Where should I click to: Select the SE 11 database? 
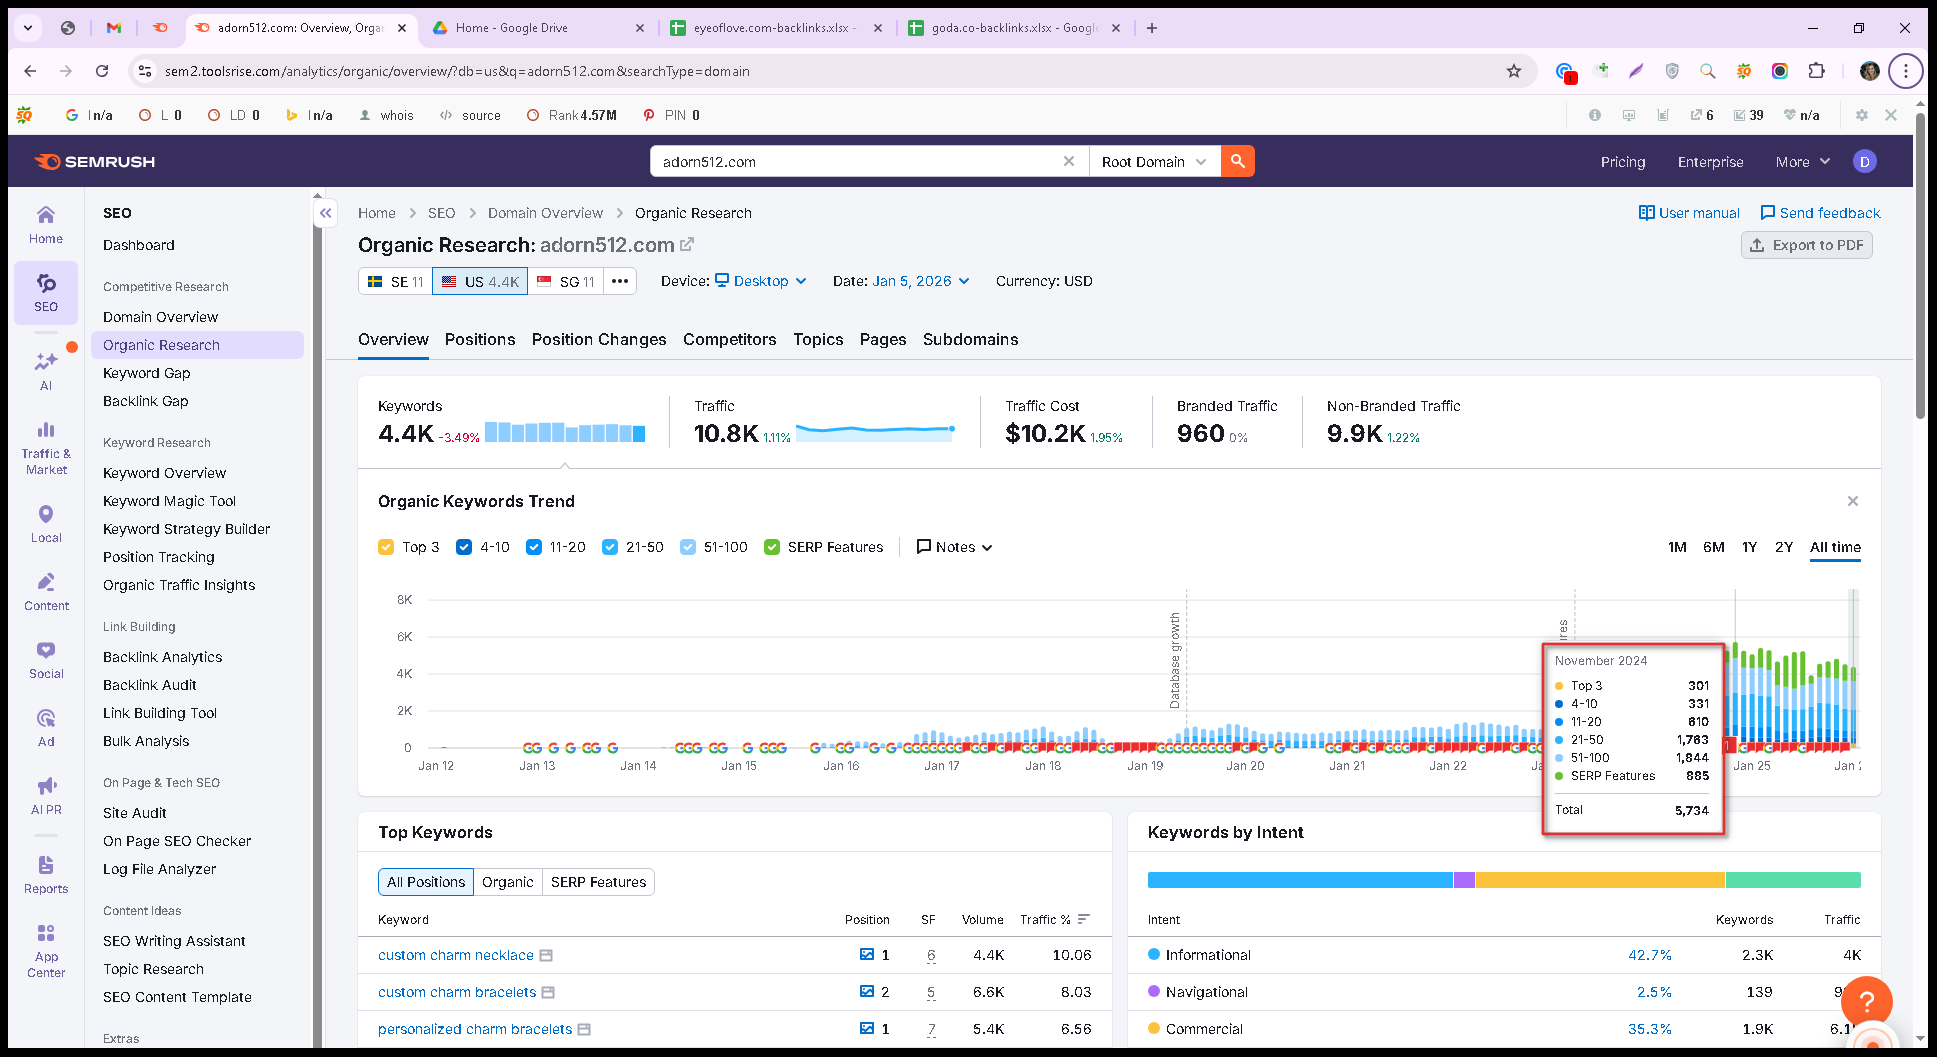click(x=396, y=281)
